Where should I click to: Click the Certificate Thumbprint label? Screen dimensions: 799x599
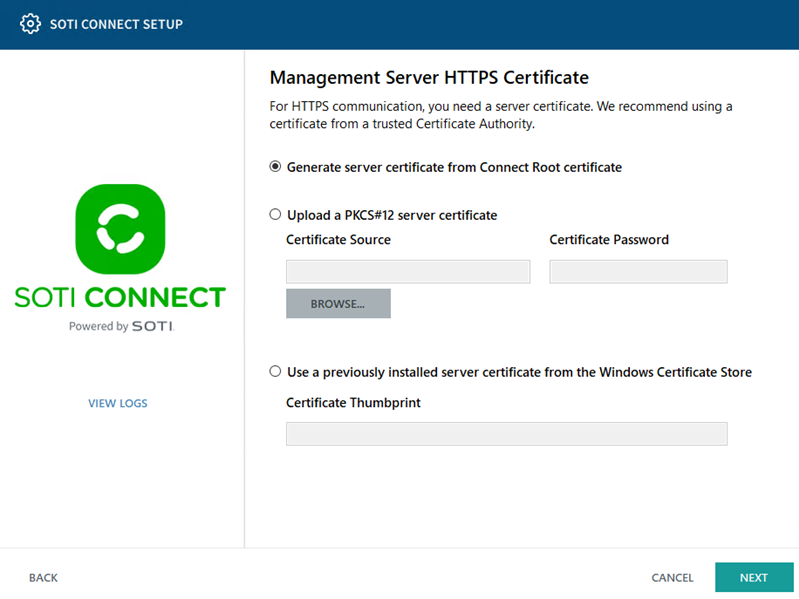[353, 402]
